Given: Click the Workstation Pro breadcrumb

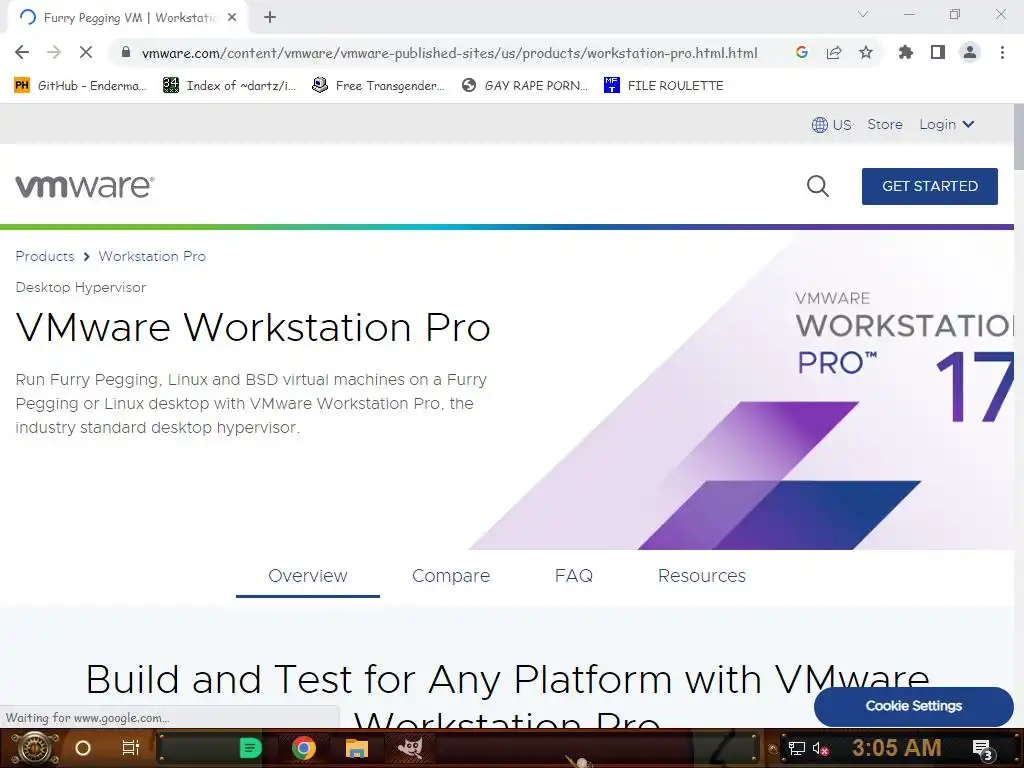Looking at the screenshot, I should pyautogui.click(x=152, y=256).
